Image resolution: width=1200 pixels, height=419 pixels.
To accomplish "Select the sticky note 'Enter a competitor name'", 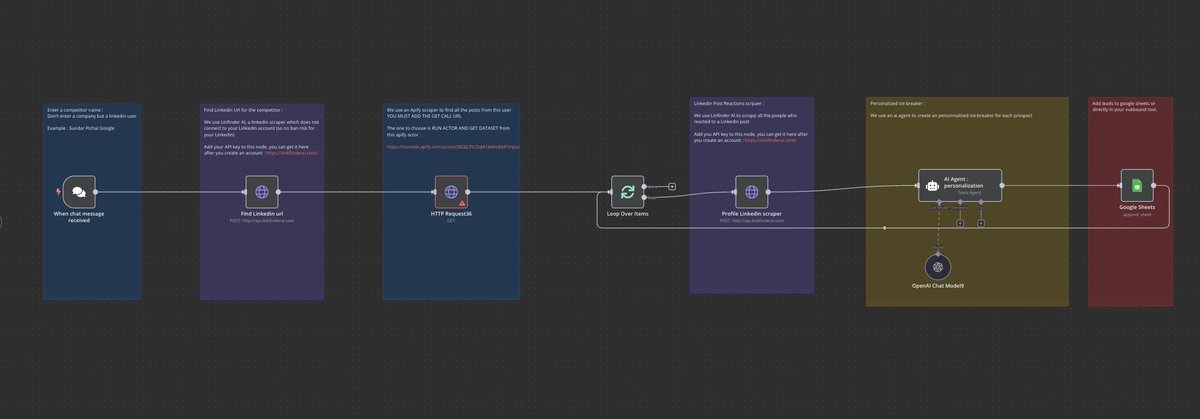I will pyautogui.click(x=92, y=200).
